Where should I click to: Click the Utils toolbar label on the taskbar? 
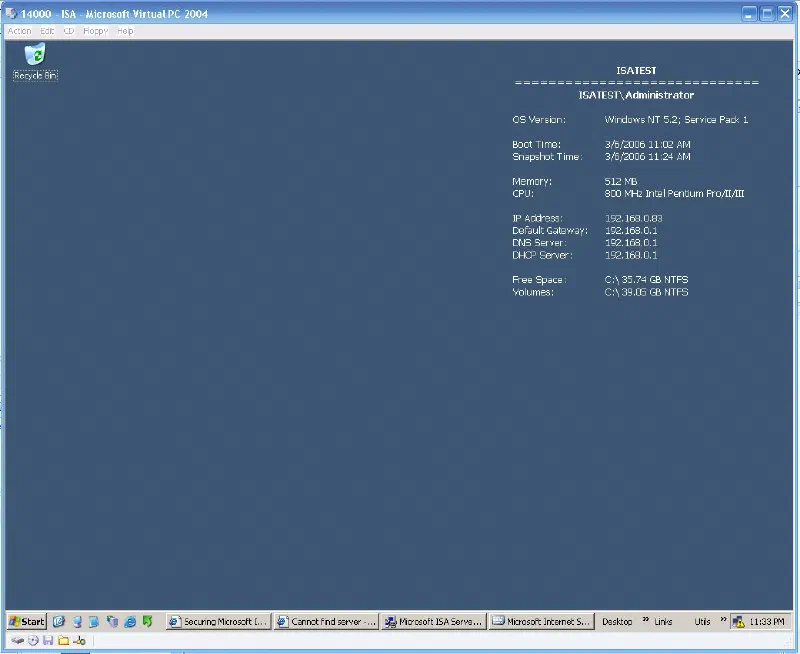[x=702, y=621]
